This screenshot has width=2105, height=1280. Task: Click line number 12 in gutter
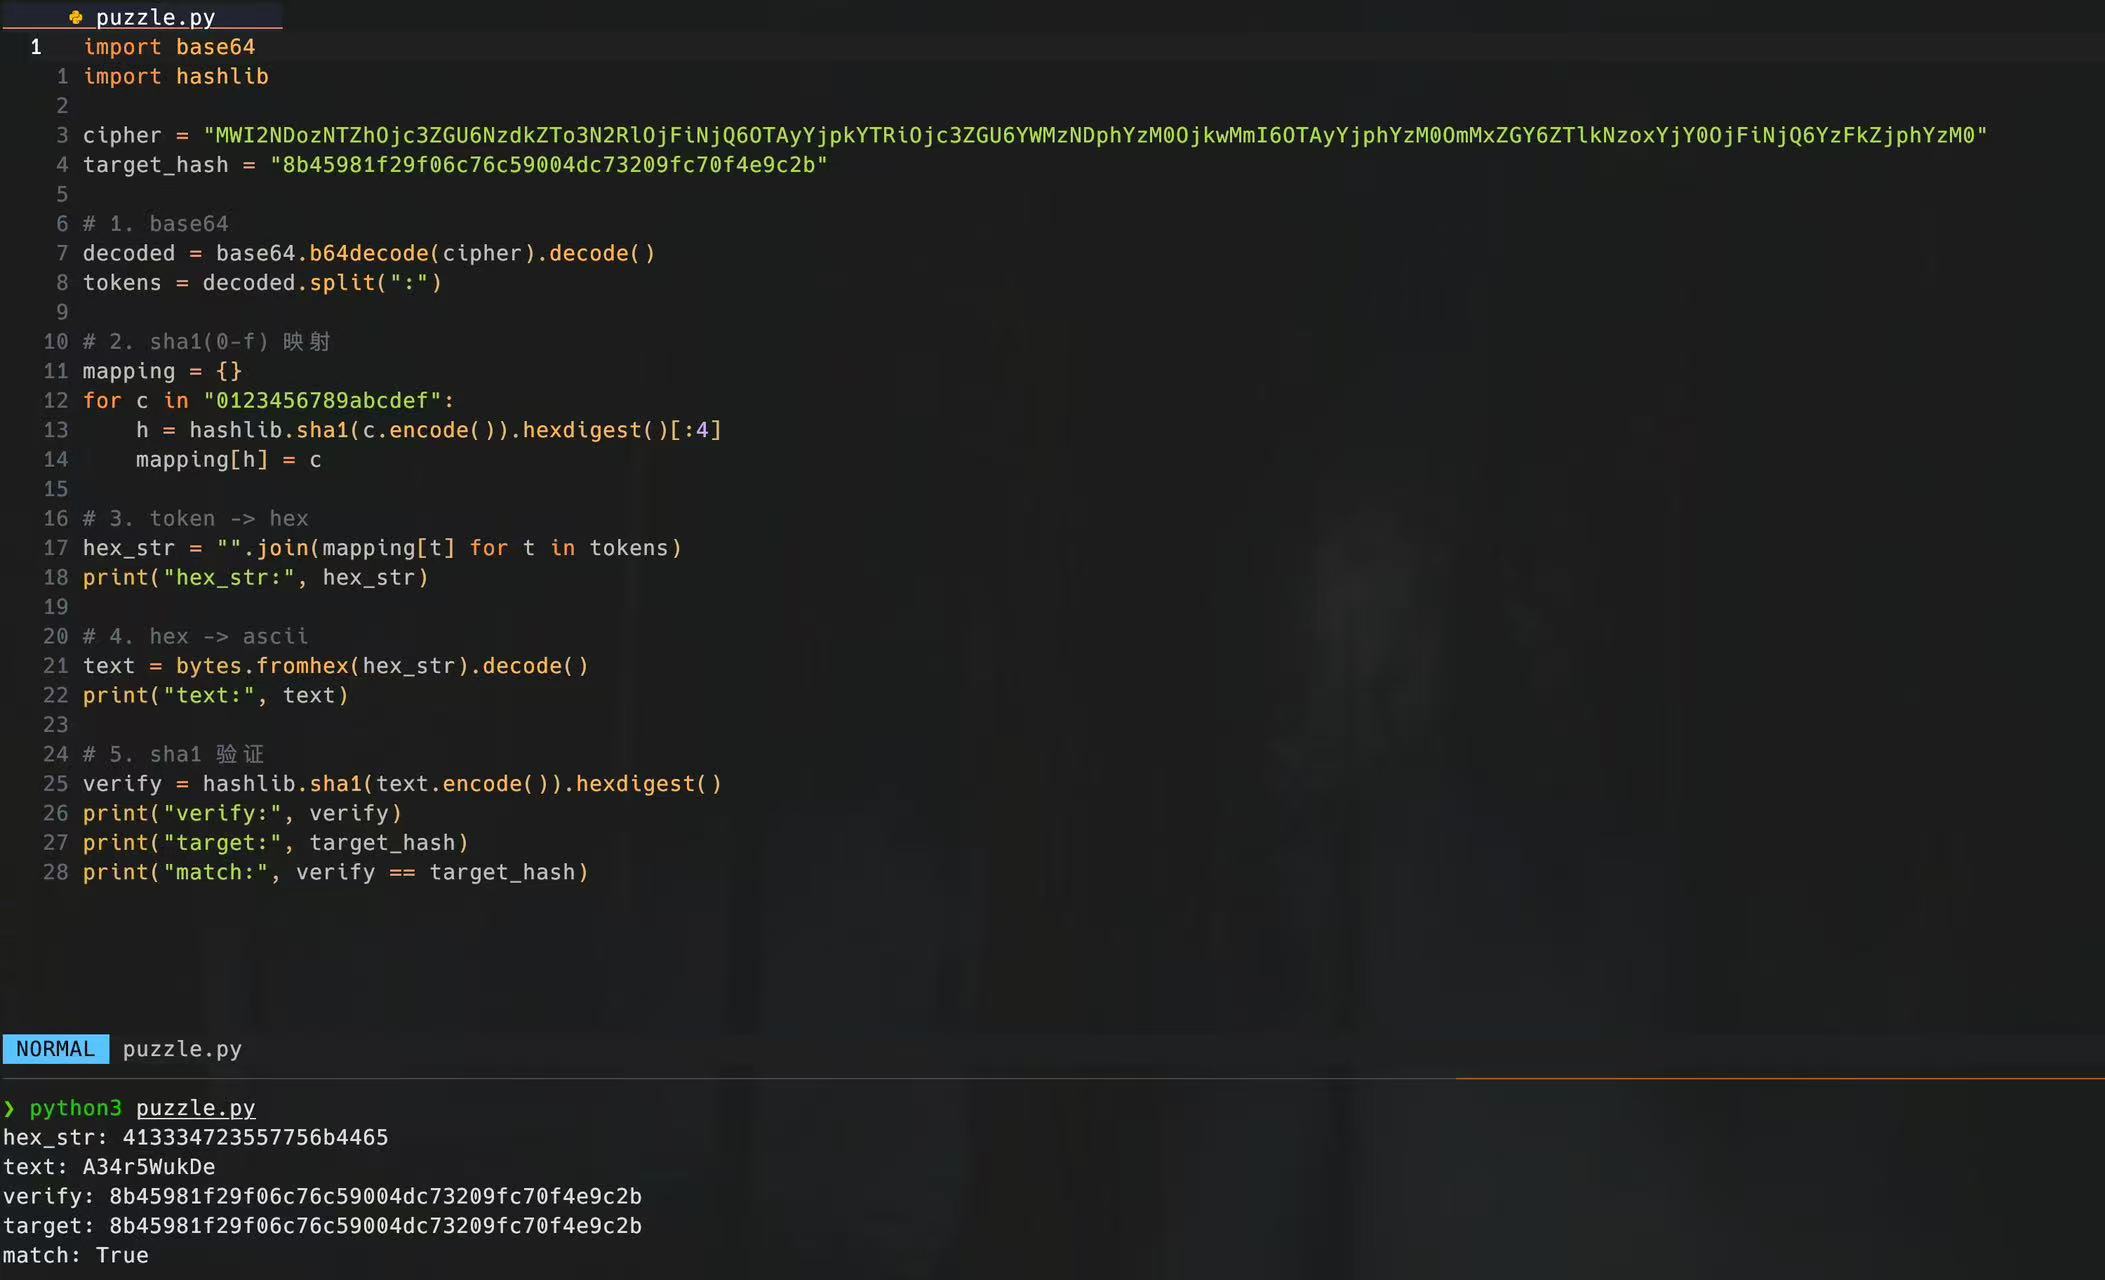[x=55, y=401]
